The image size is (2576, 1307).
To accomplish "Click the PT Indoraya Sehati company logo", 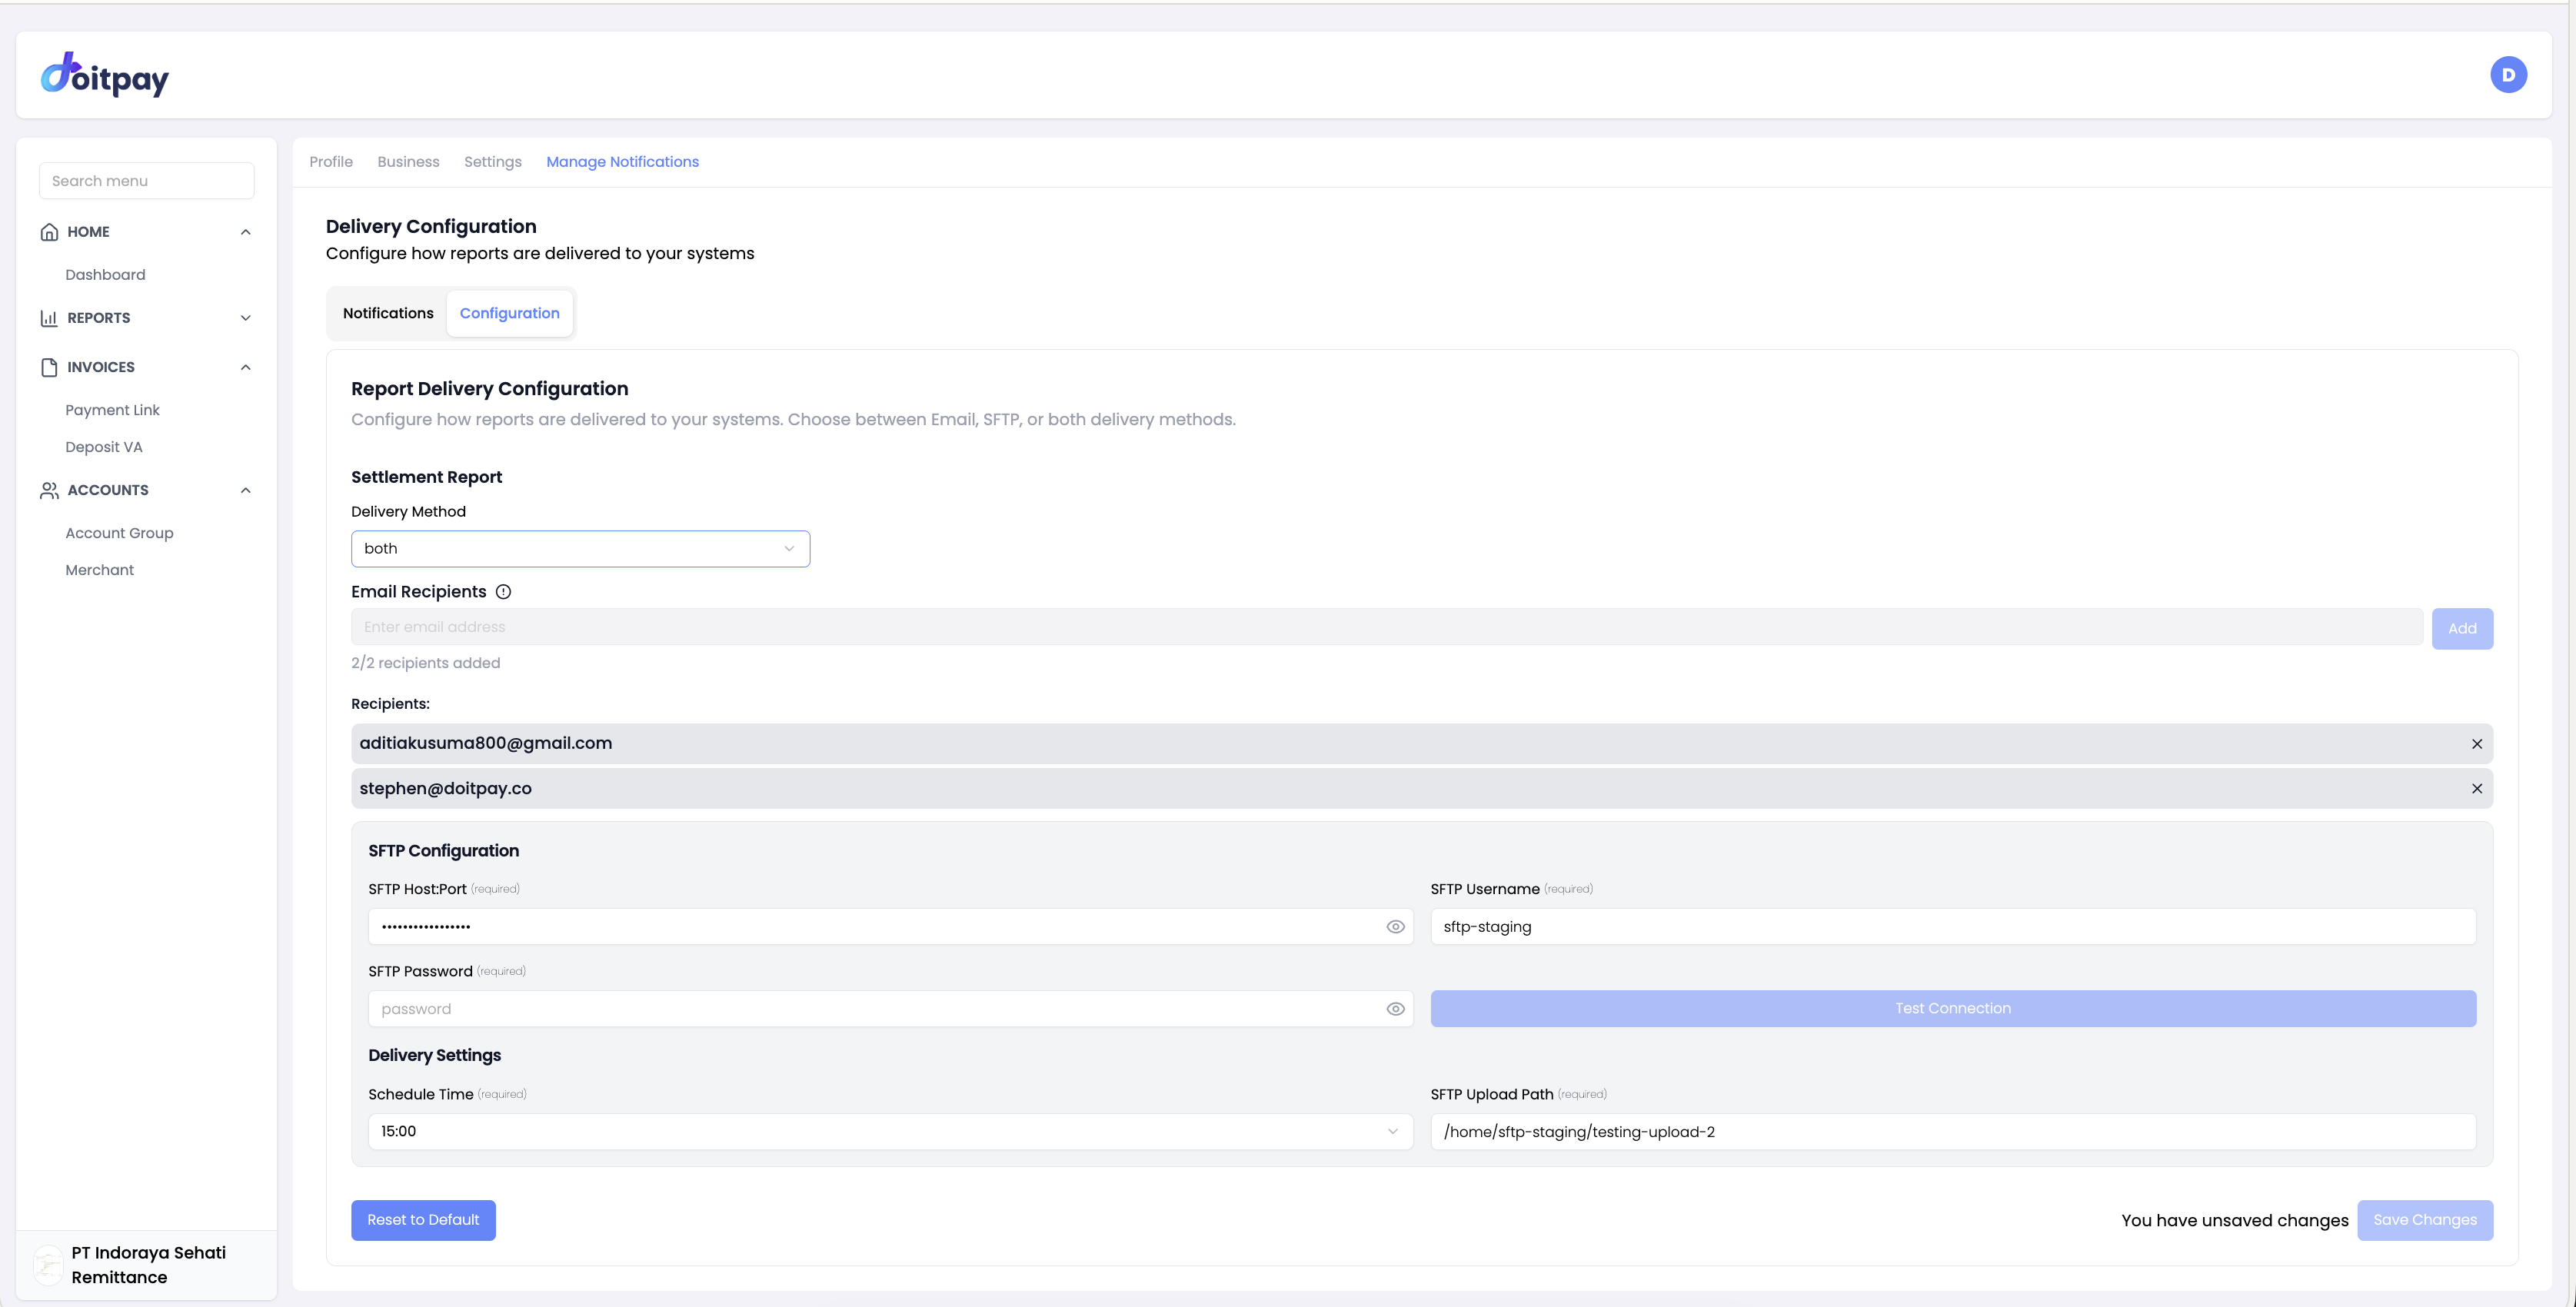I will [x=48, y=1265].
